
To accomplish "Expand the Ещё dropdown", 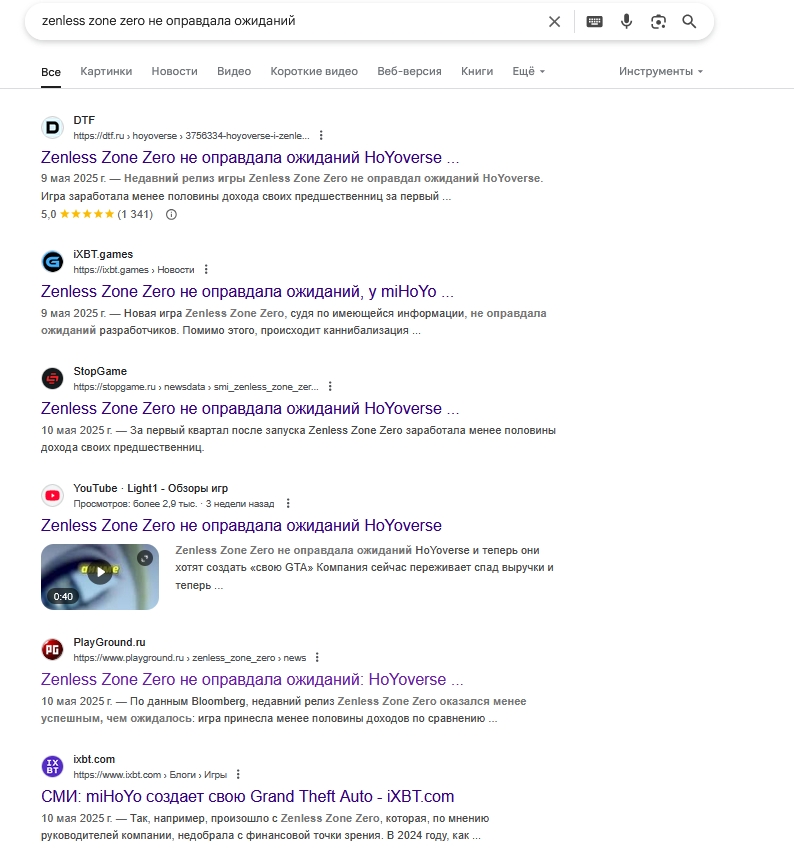I will tap(528, 72).
